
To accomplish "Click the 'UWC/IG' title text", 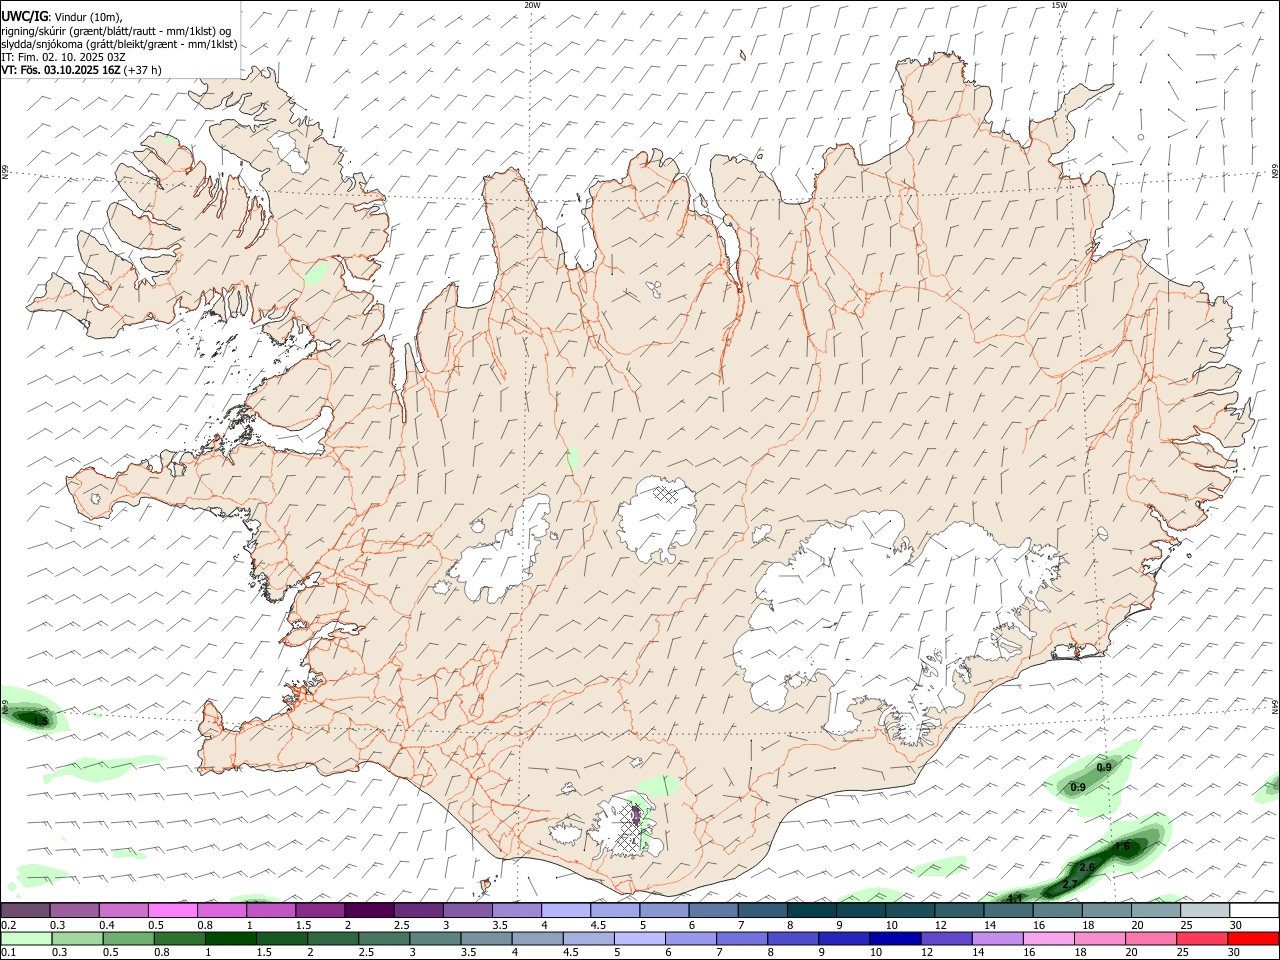I will pos(24,17).
